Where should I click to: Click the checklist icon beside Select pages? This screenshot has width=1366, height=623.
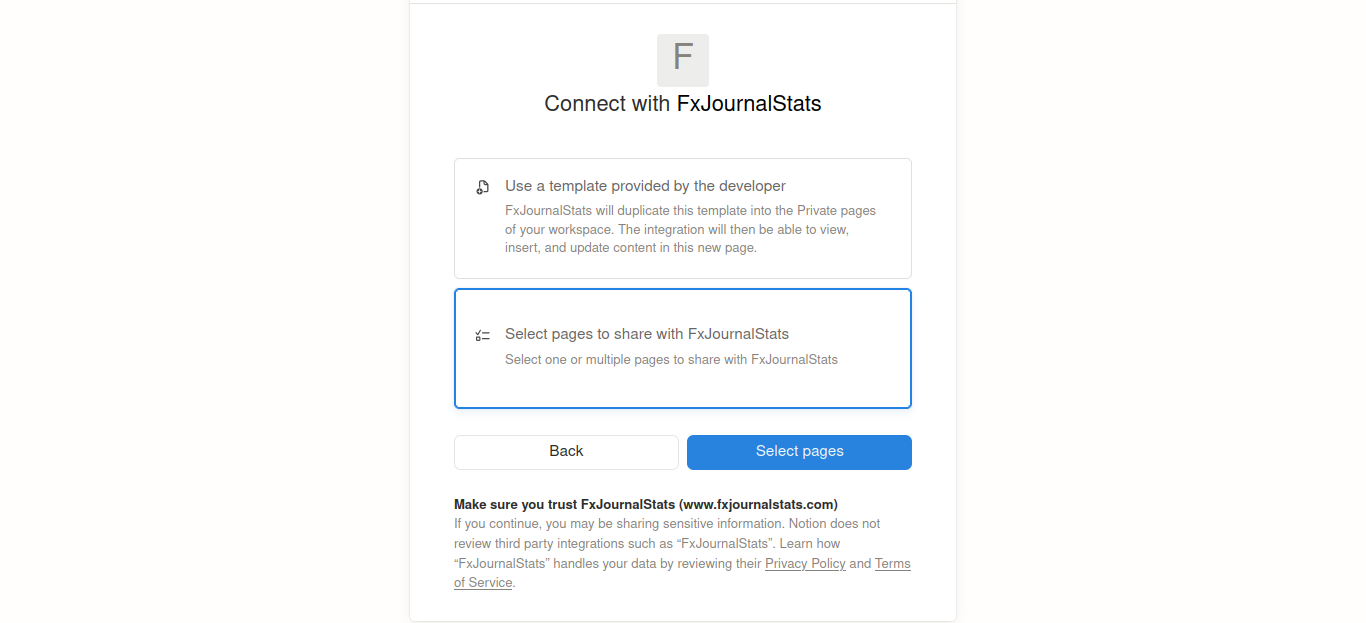(483, 335)
